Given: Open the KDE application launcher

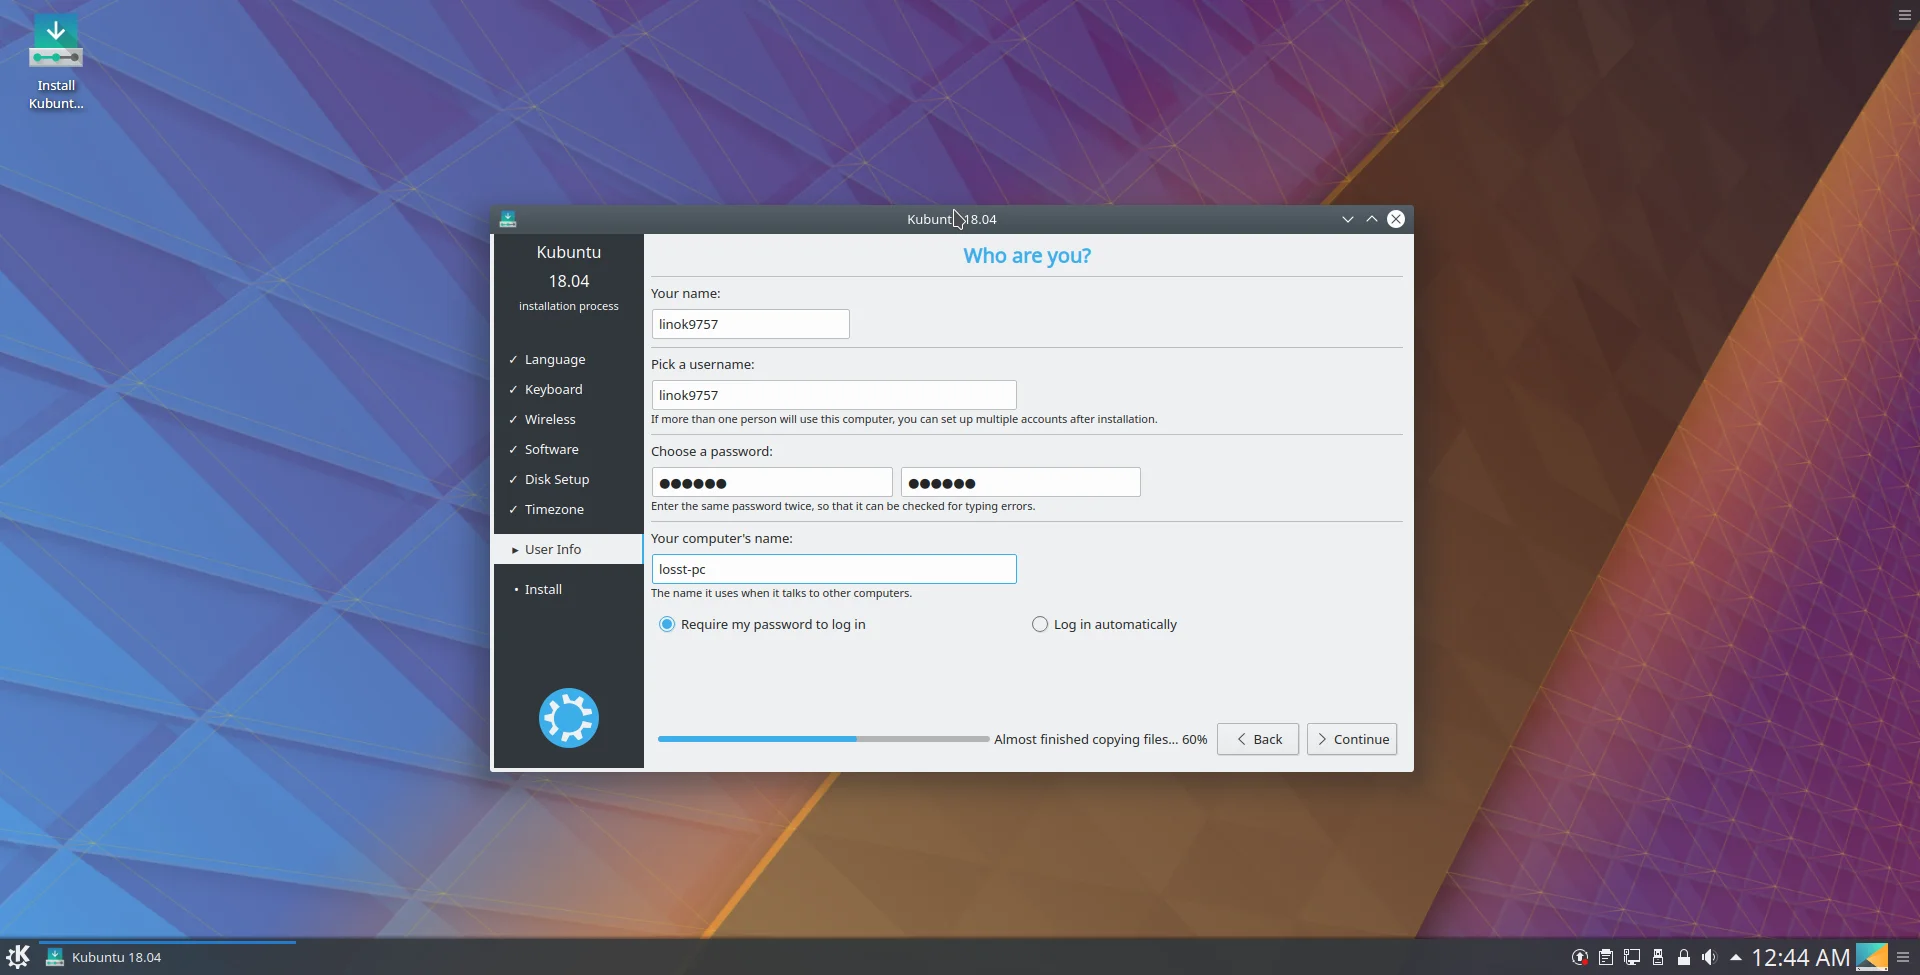Looking at the screenshot, I should [x=18, y=957].
